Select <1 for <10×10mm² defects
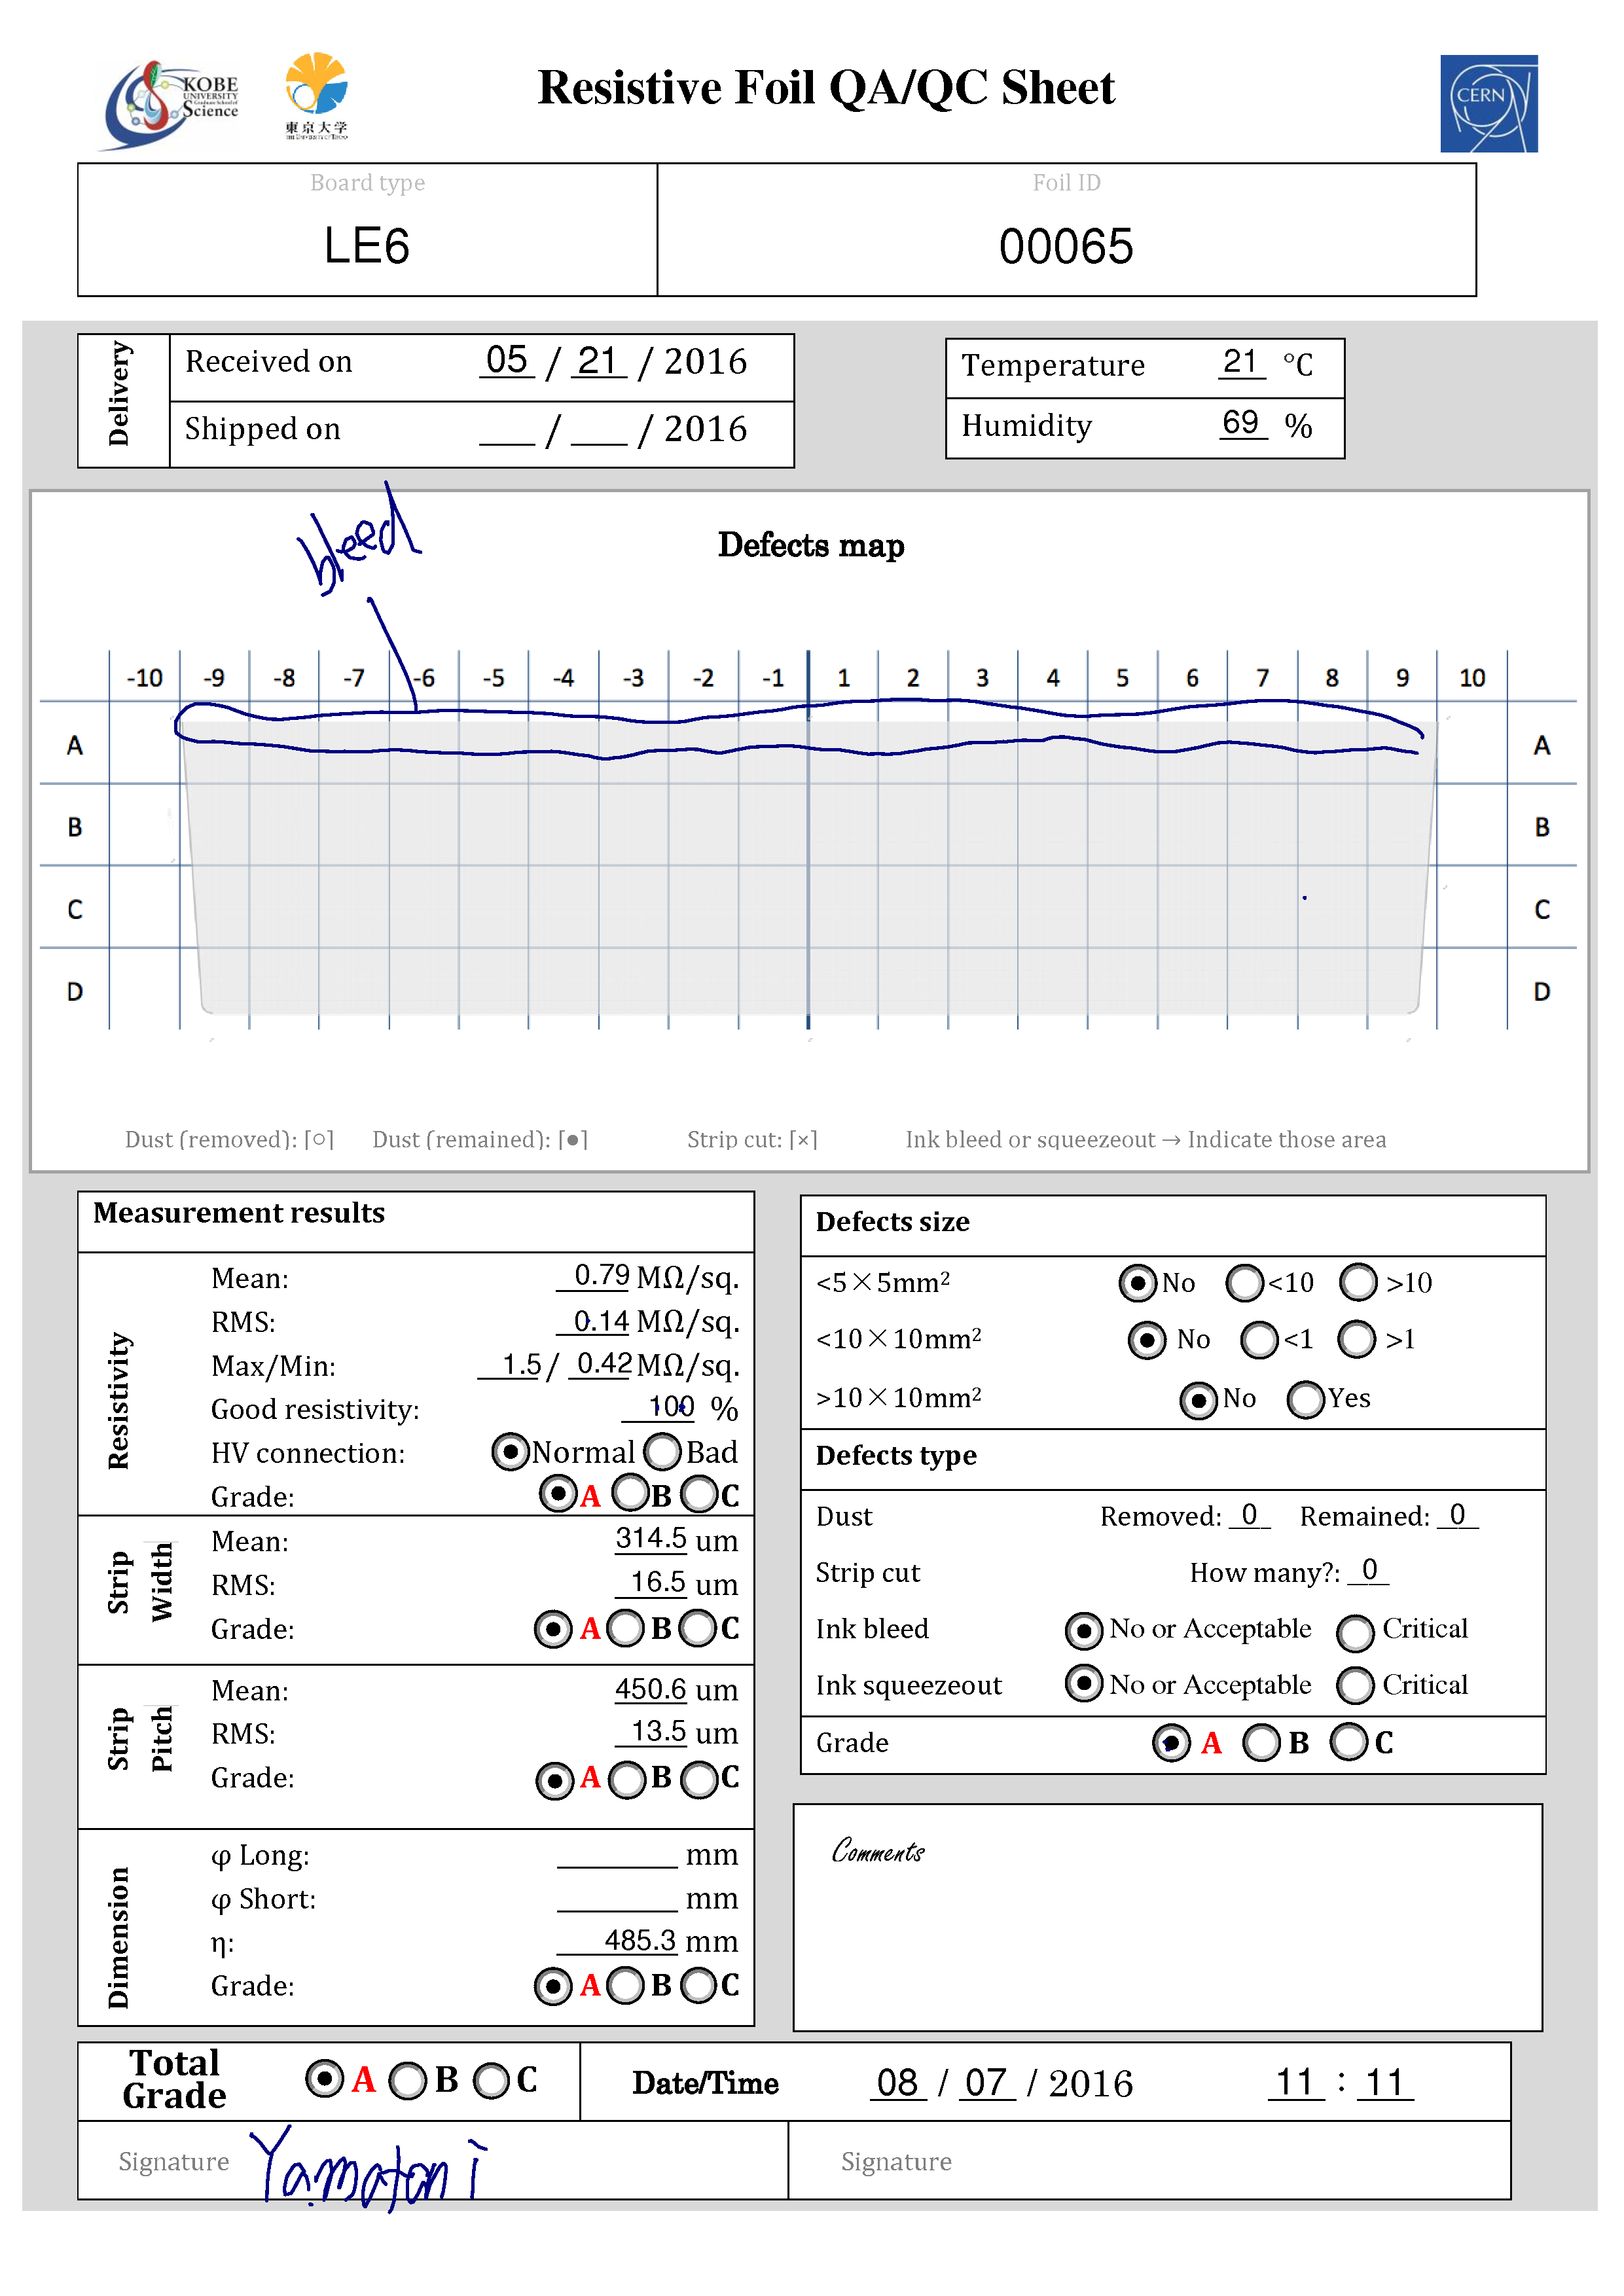The width and height of the screenshot is (1624, 2296). tap(1259, 1339)
